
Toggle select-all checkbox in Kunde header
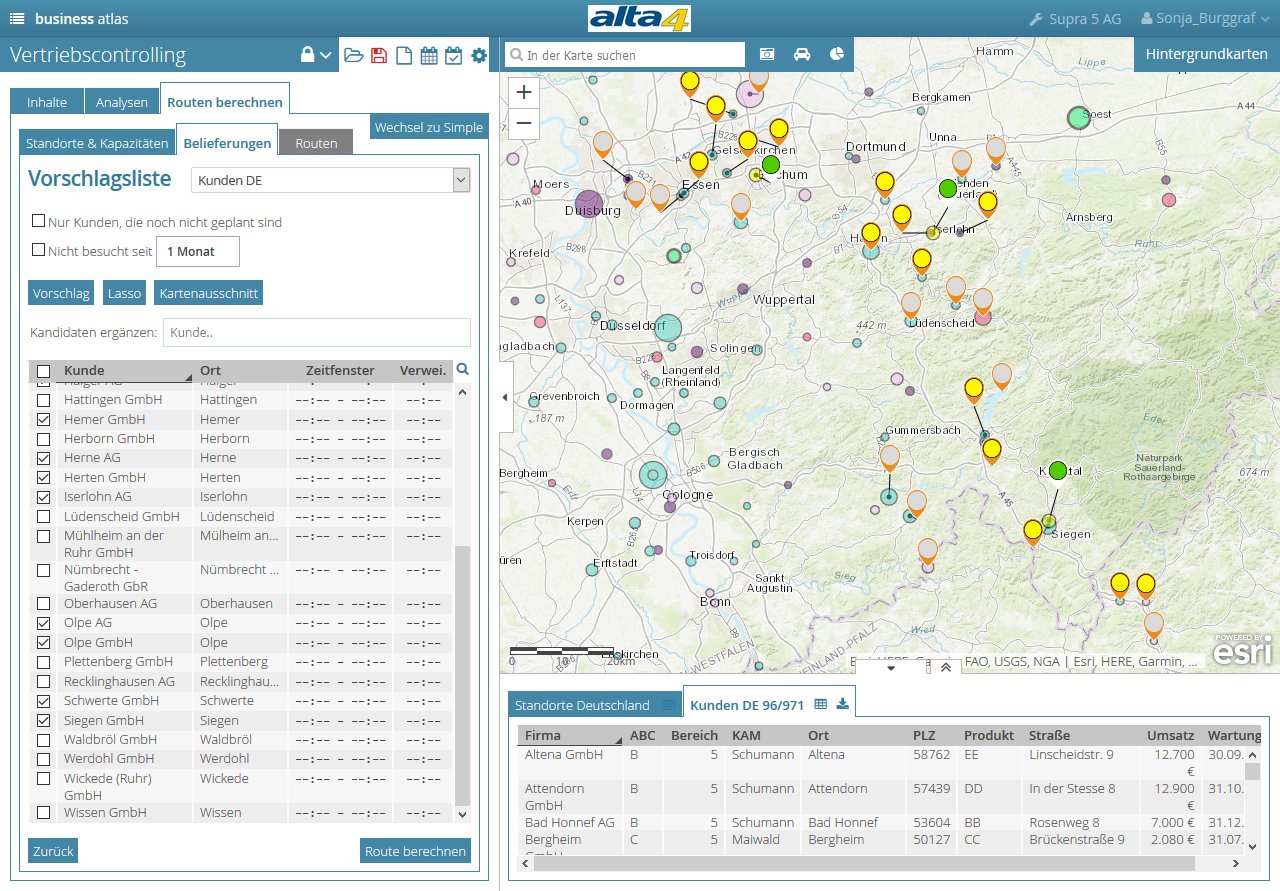point(43,371)
